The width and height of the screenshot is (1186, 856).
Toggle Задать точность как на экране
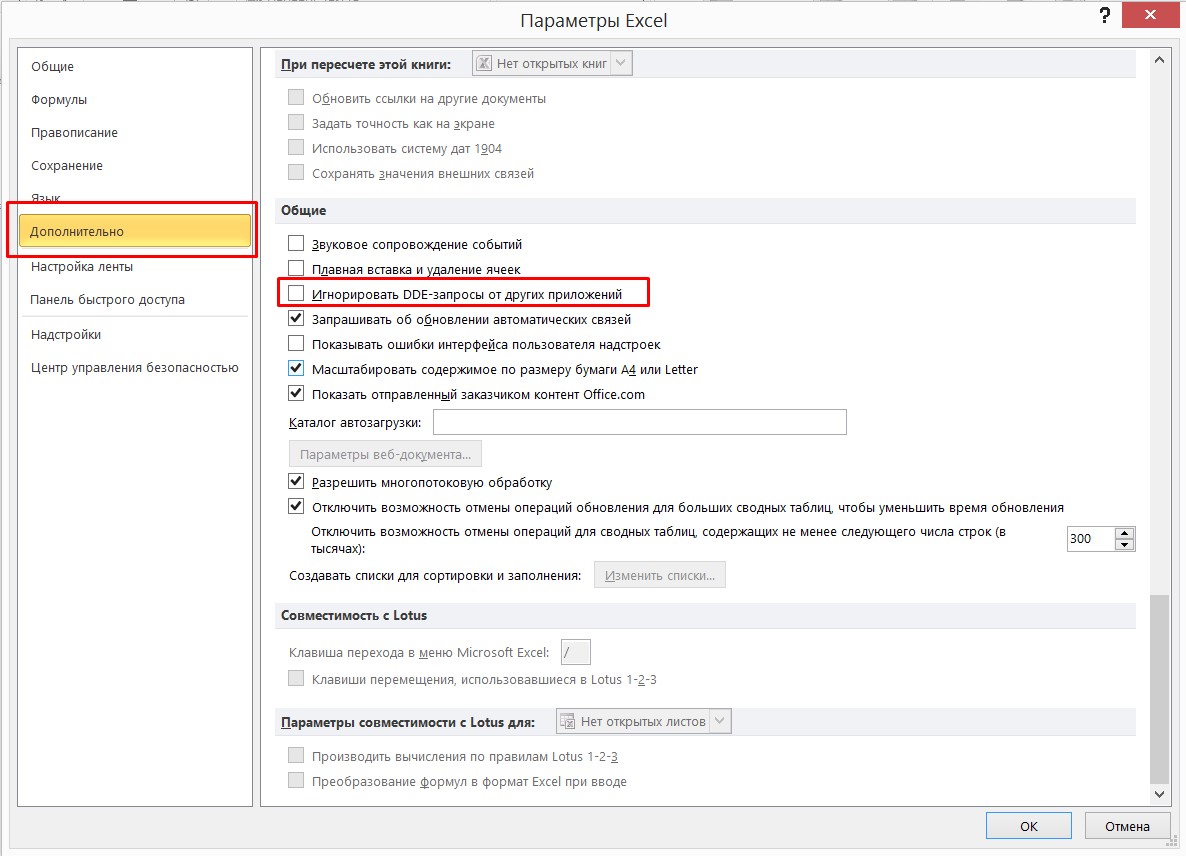pyautogui.click(x=296, y=123)
